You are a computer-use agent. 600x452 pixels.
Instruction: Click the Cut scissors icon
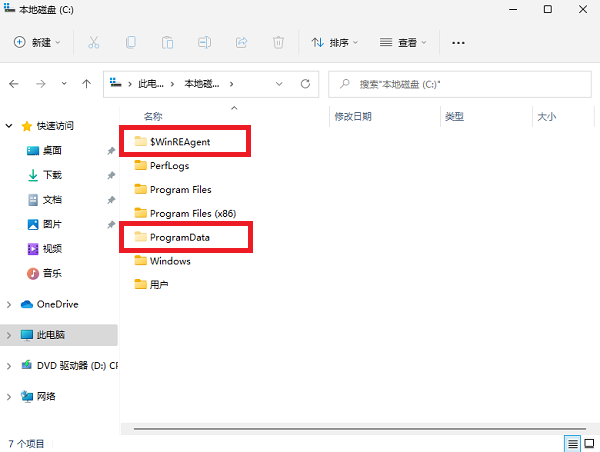coord(93,42)
